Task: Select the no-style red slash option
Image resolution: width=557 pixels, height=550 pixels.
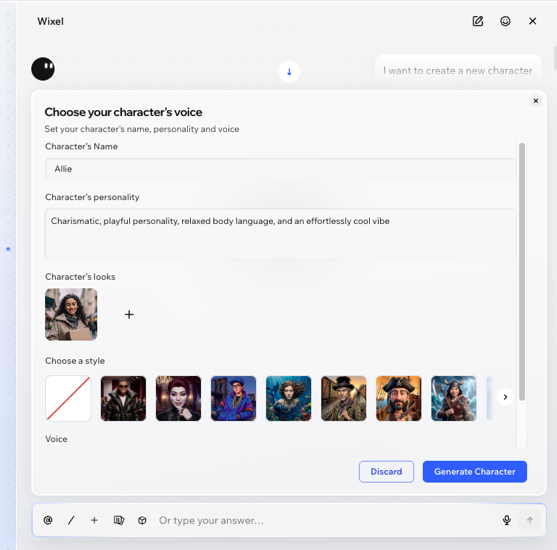Action: (x=68, y=398)
